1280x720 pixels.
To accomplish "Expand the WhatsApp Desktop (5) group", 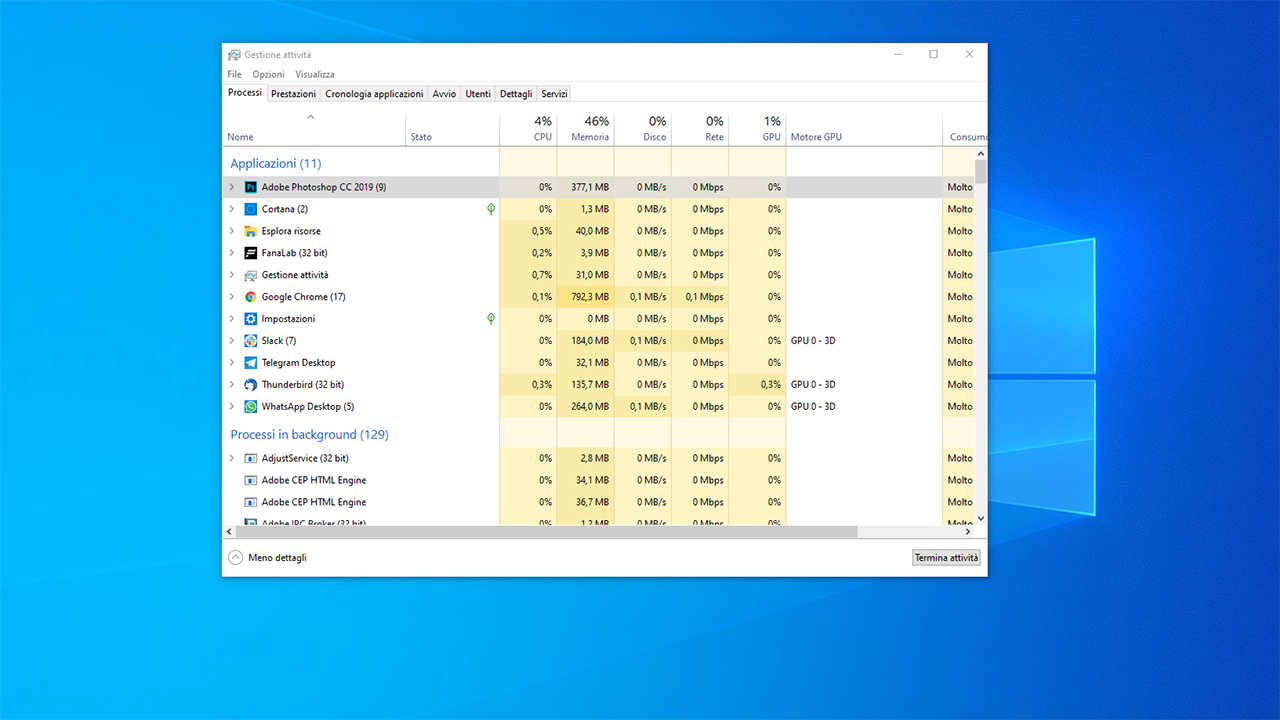I will [231, 407].
